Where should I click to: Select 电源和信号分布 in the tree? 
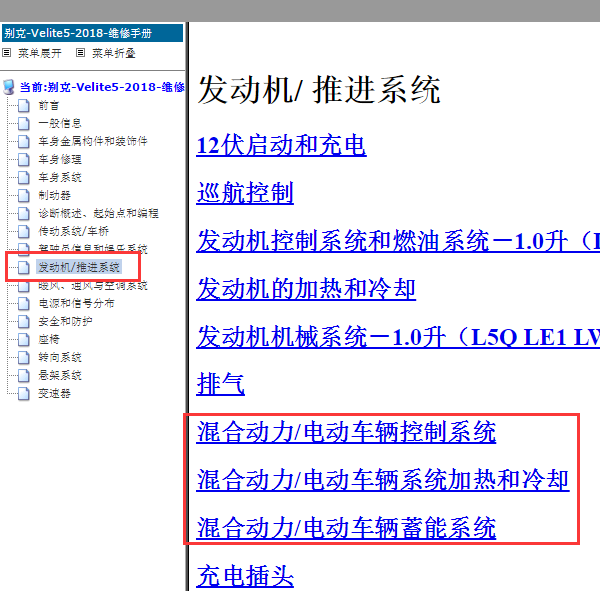76,303
